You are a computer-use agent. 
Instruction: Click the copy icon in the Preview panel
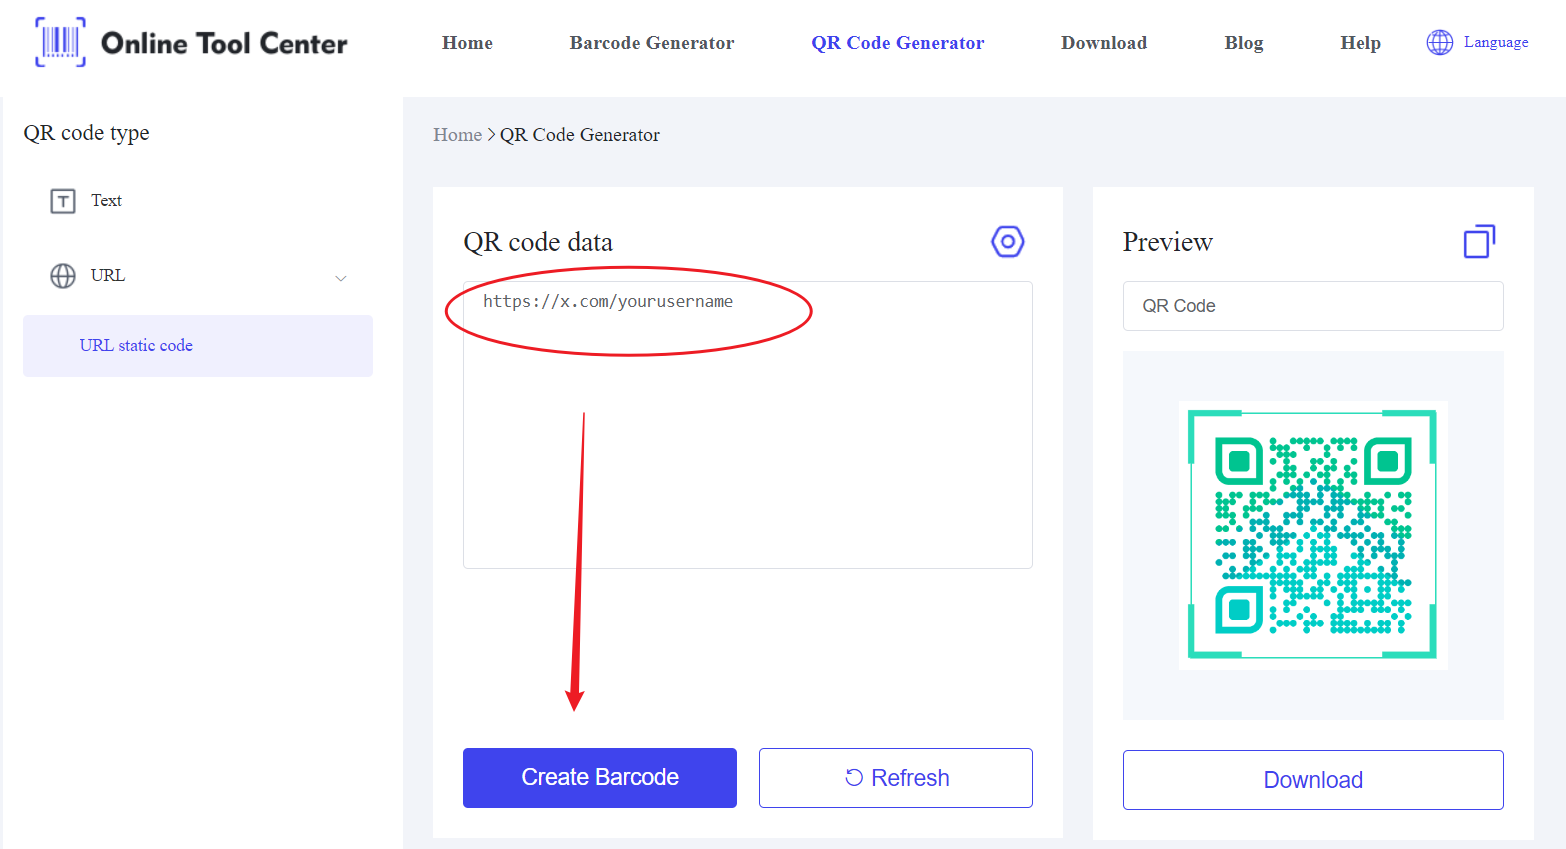[x=1479, y=241]
